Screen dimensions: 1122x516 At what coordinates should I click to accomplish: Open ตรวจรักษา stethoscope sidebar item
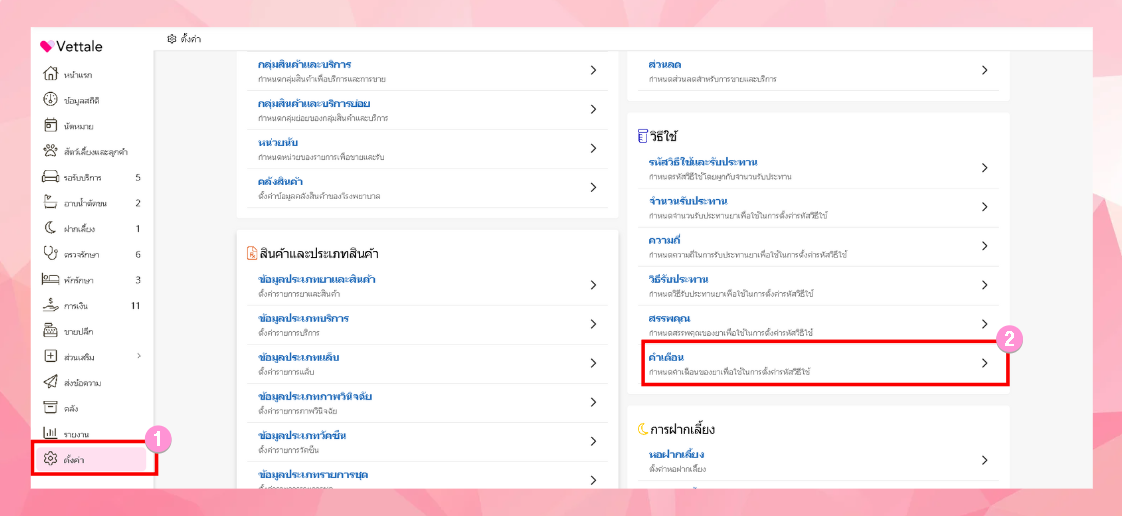(x=92, y=254)
